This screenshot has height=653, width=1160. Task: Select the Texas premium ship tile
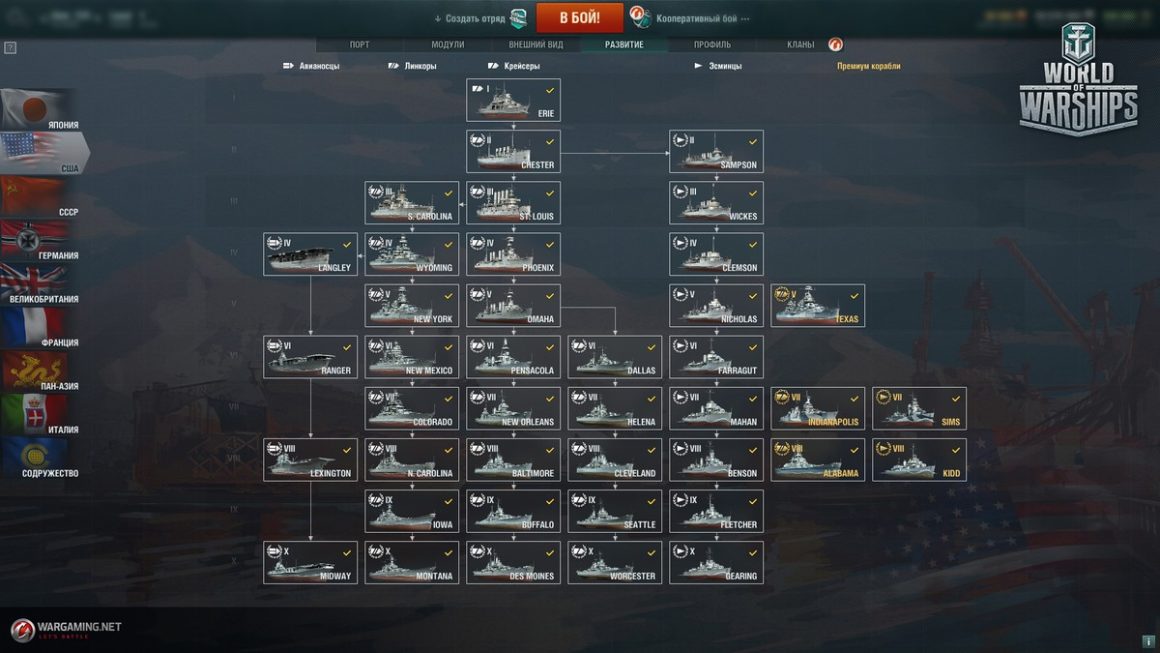[817, 305]
